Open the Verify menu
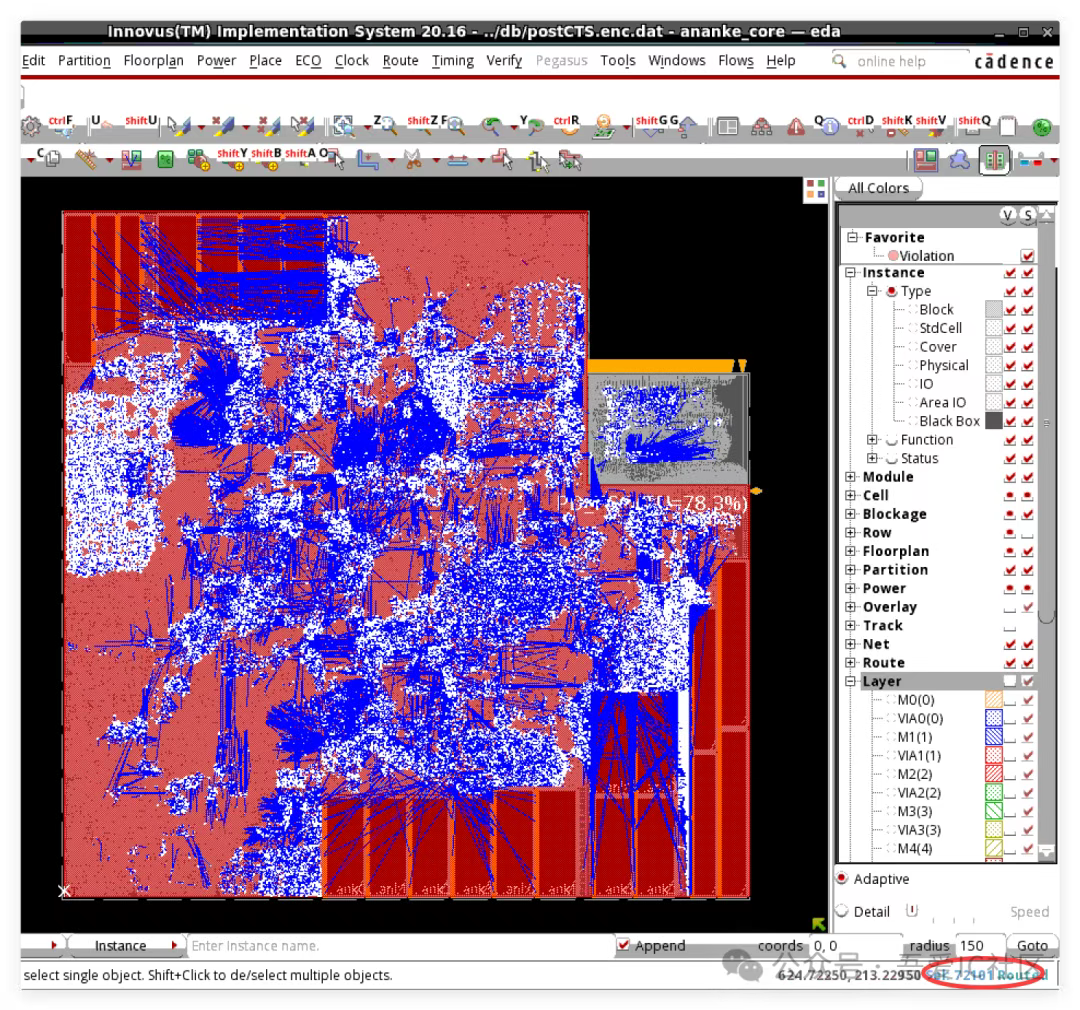This screenshot has width=1080, height=1010. [x=504, y=61]
